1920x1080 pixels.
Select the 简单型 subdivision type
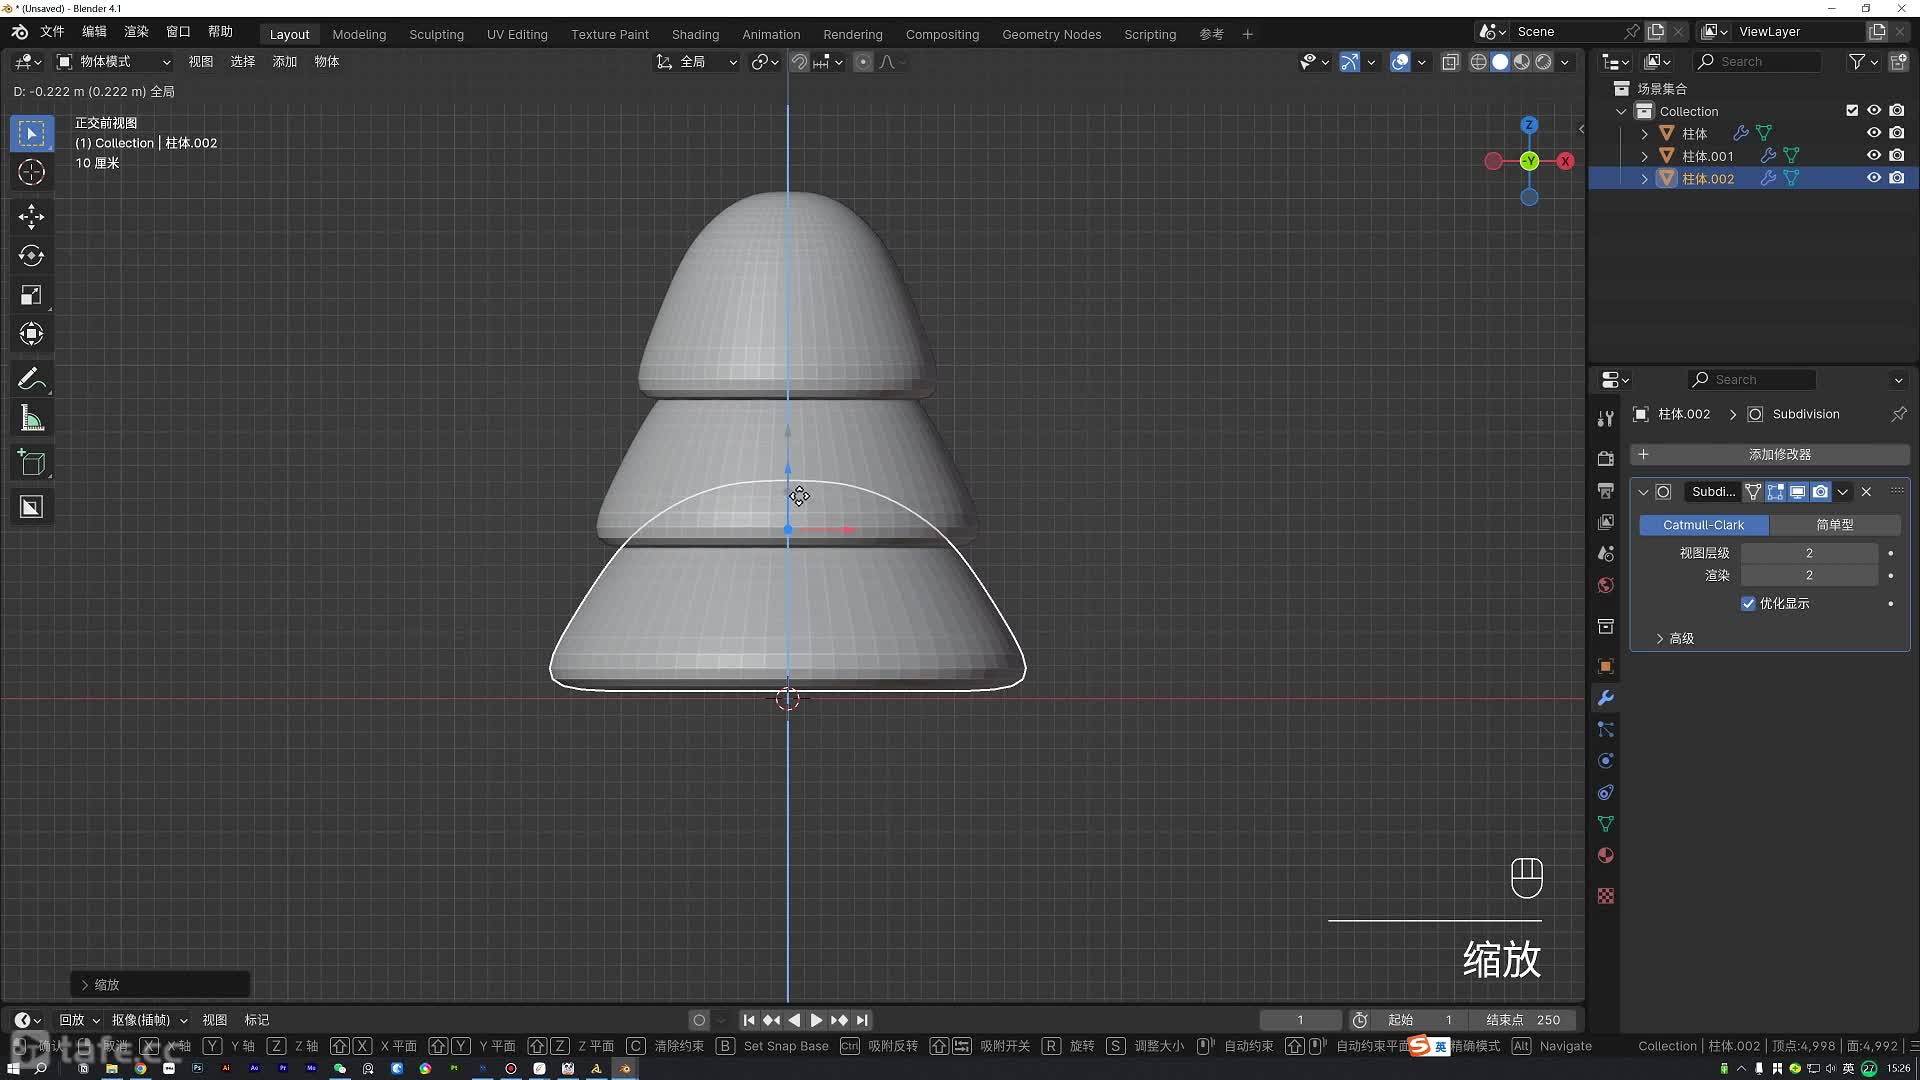[x=1834, y=525]
